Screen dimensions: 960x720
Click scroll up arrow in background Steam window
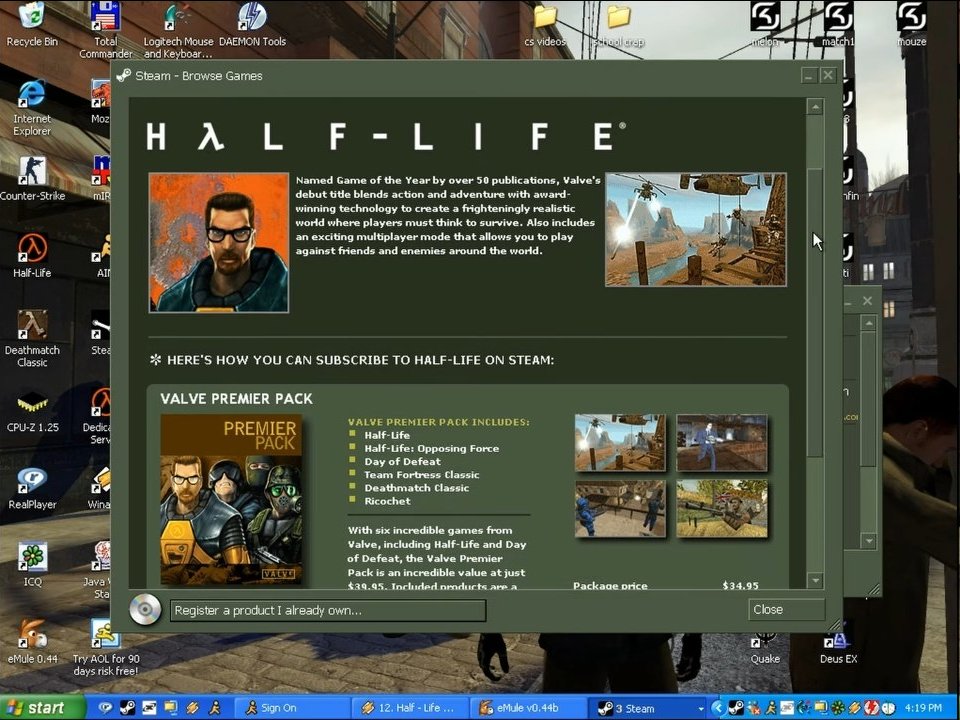click(868, 323)
